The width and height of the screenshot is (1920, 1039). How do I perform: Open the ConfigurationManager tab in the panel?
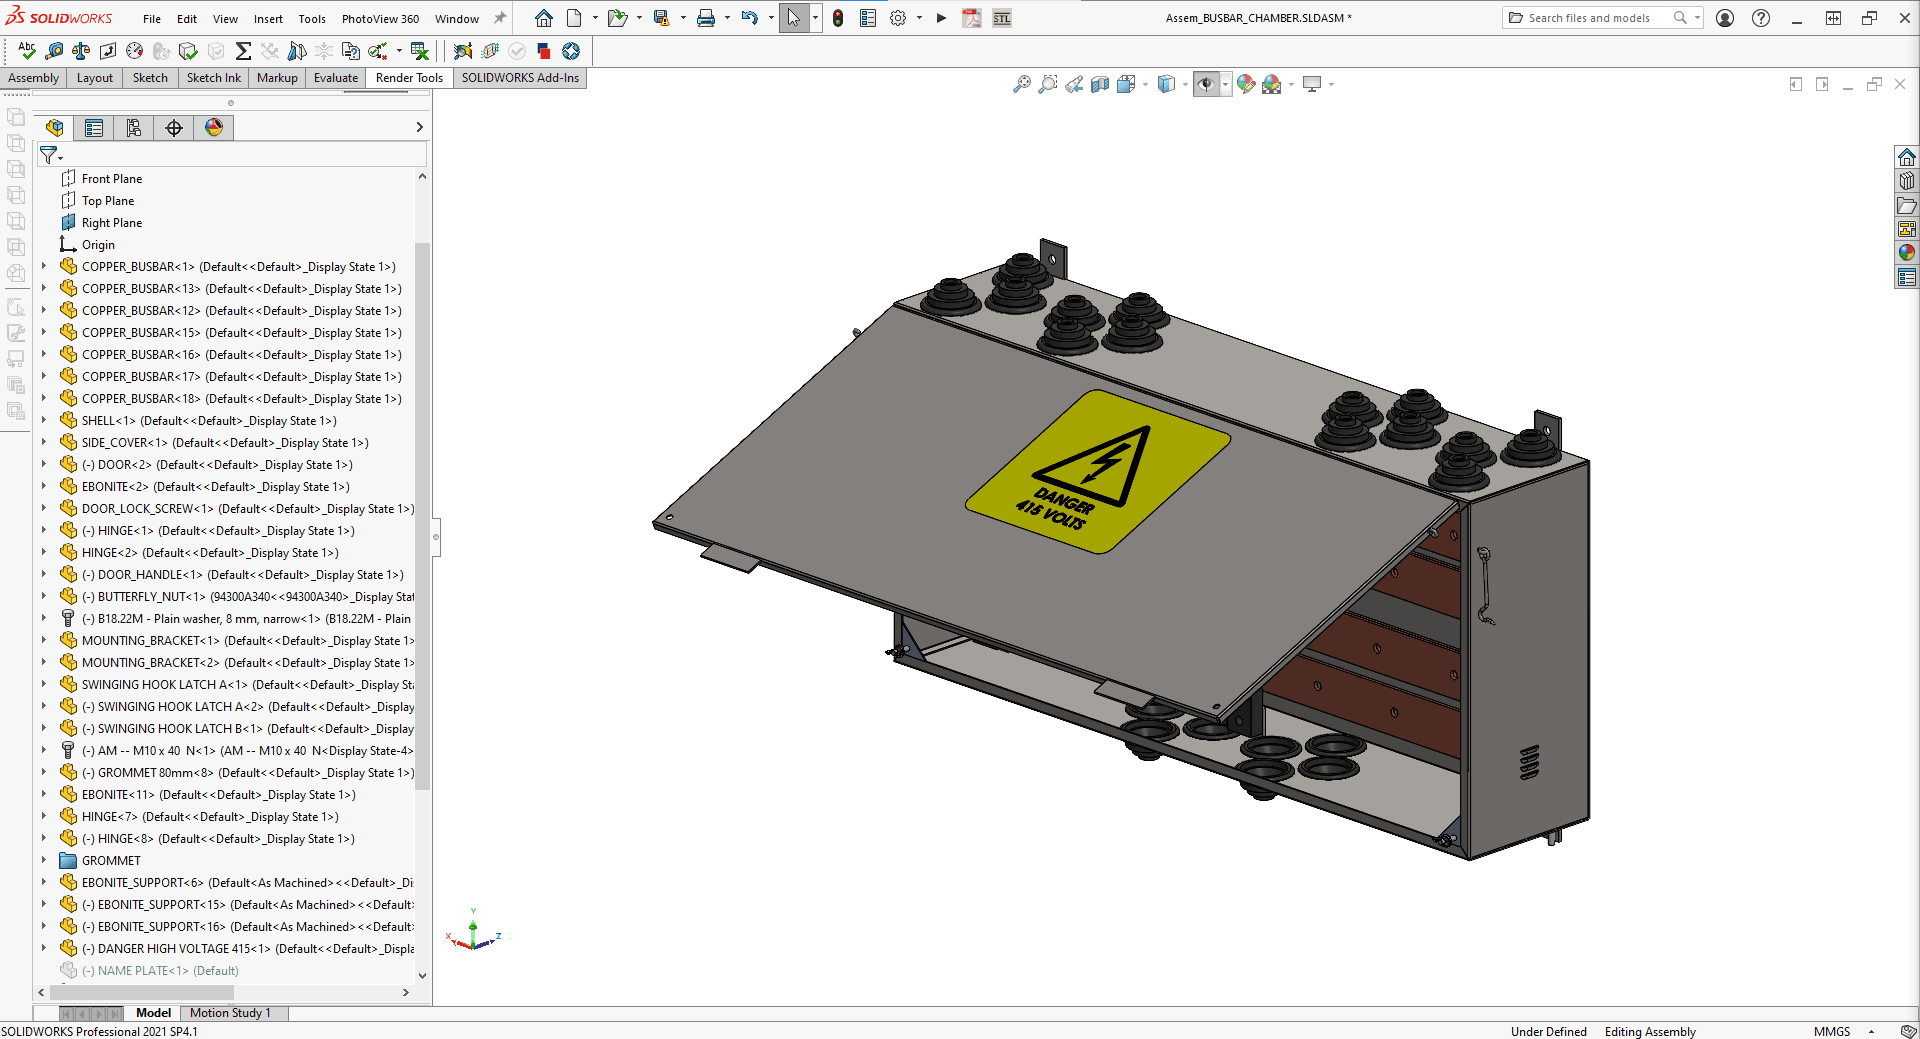click(134, 127)
